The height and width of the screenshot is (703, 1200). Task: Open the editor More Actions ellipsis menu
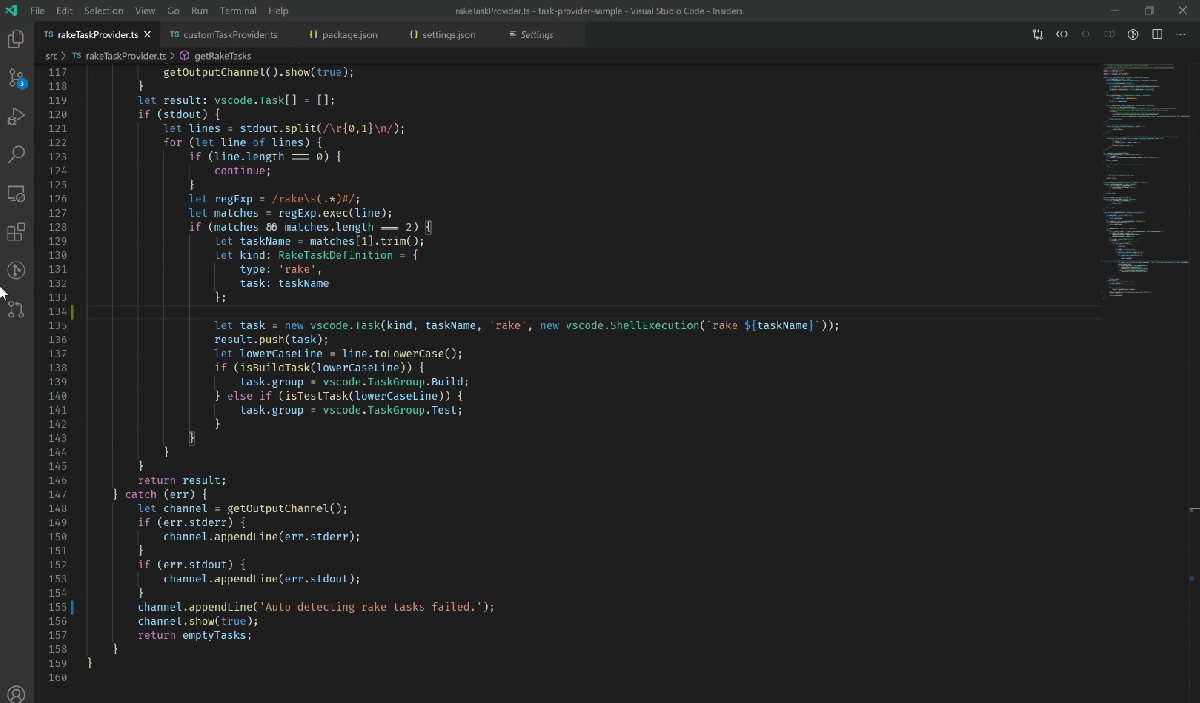pyautogui.click(x=1181, y=33)
